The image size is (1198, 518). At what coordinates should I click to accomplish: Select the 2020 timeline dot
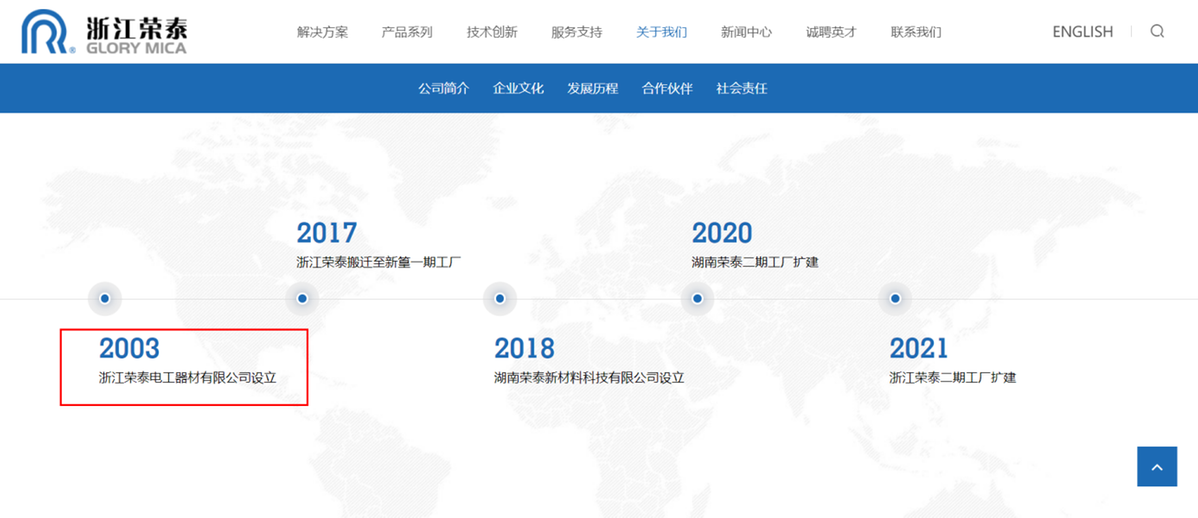(x=698, y=299)
